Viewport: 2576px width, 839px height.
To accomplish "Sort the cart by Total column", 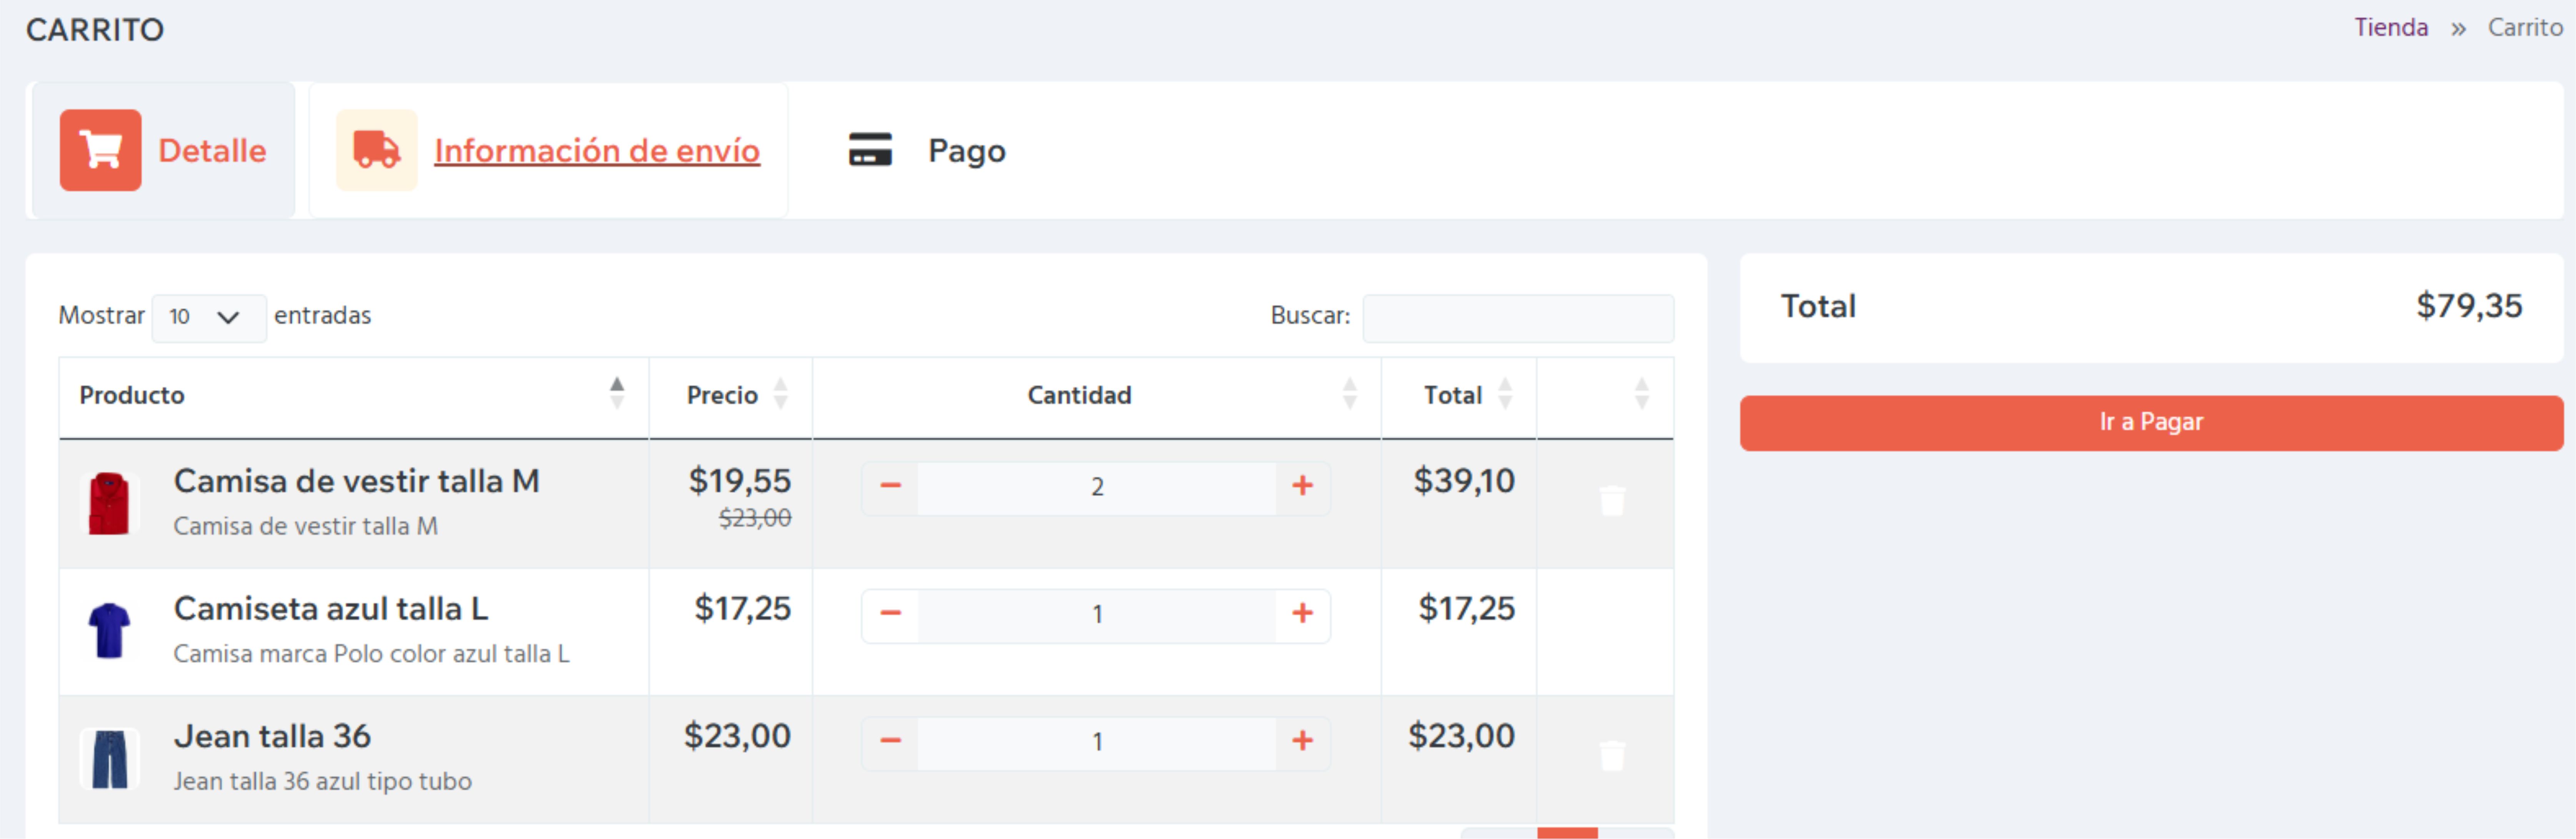I will (1506, 394).
